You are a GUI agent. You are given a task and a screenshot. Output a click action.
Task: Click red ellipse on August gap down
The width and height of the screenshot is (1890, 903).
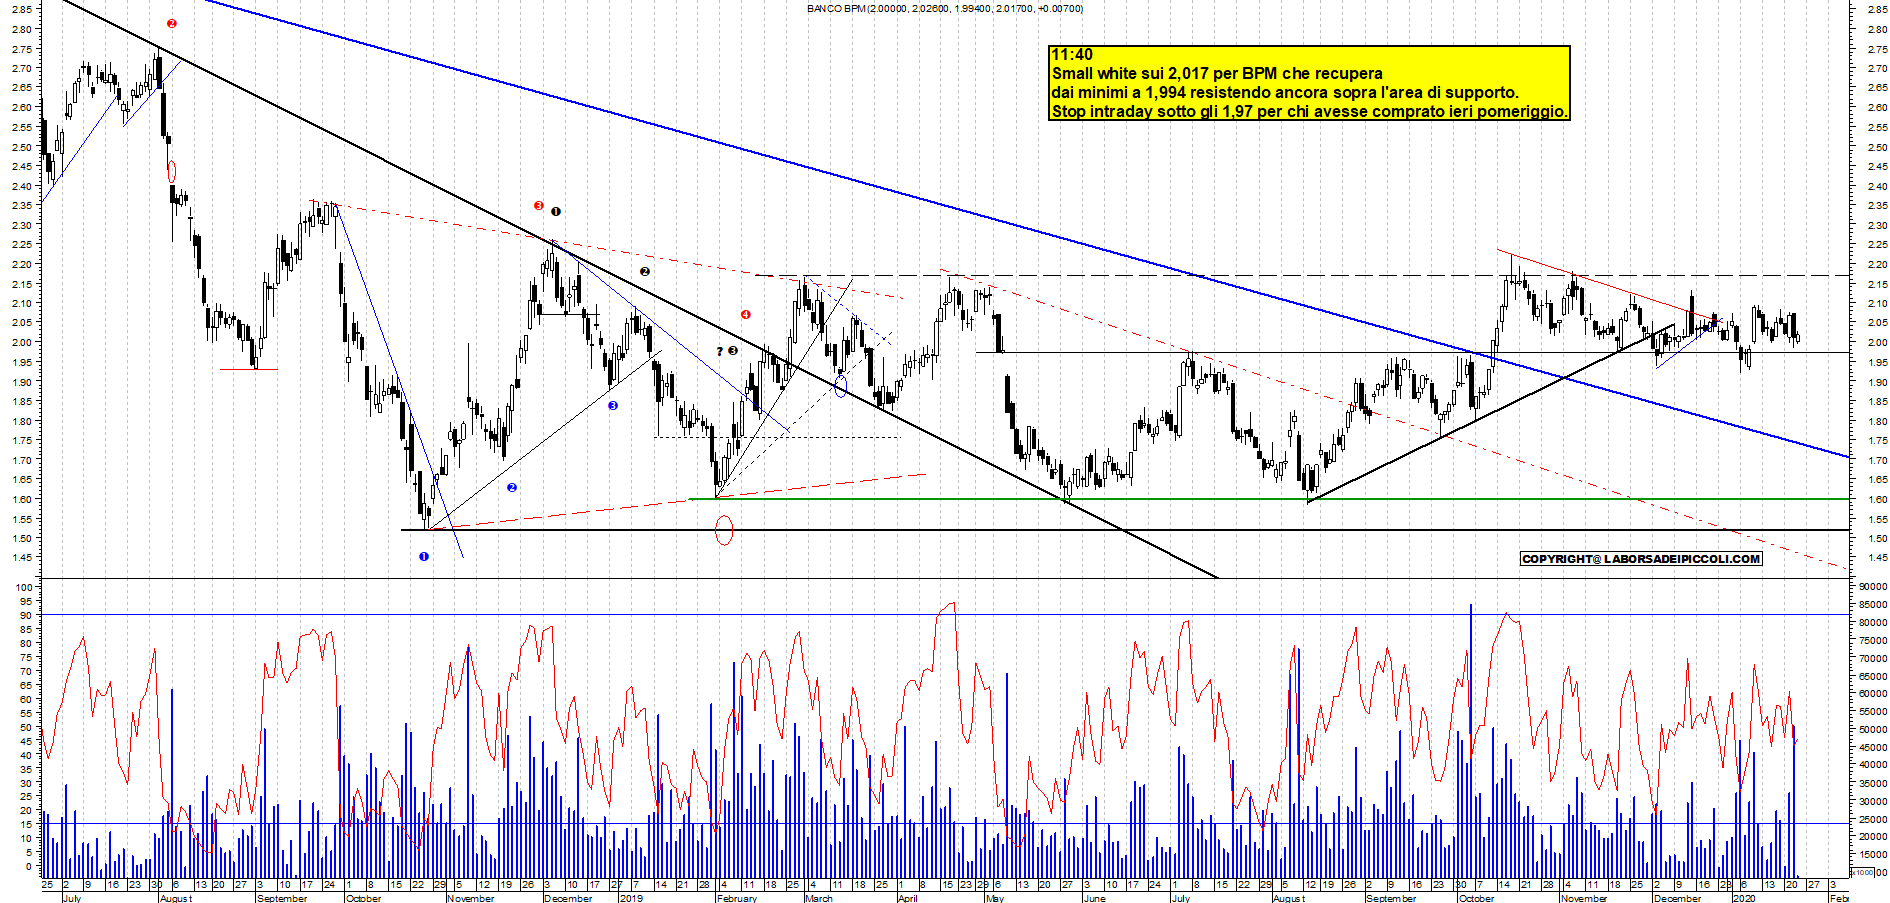pyautogui.click(x=172, y=171)
